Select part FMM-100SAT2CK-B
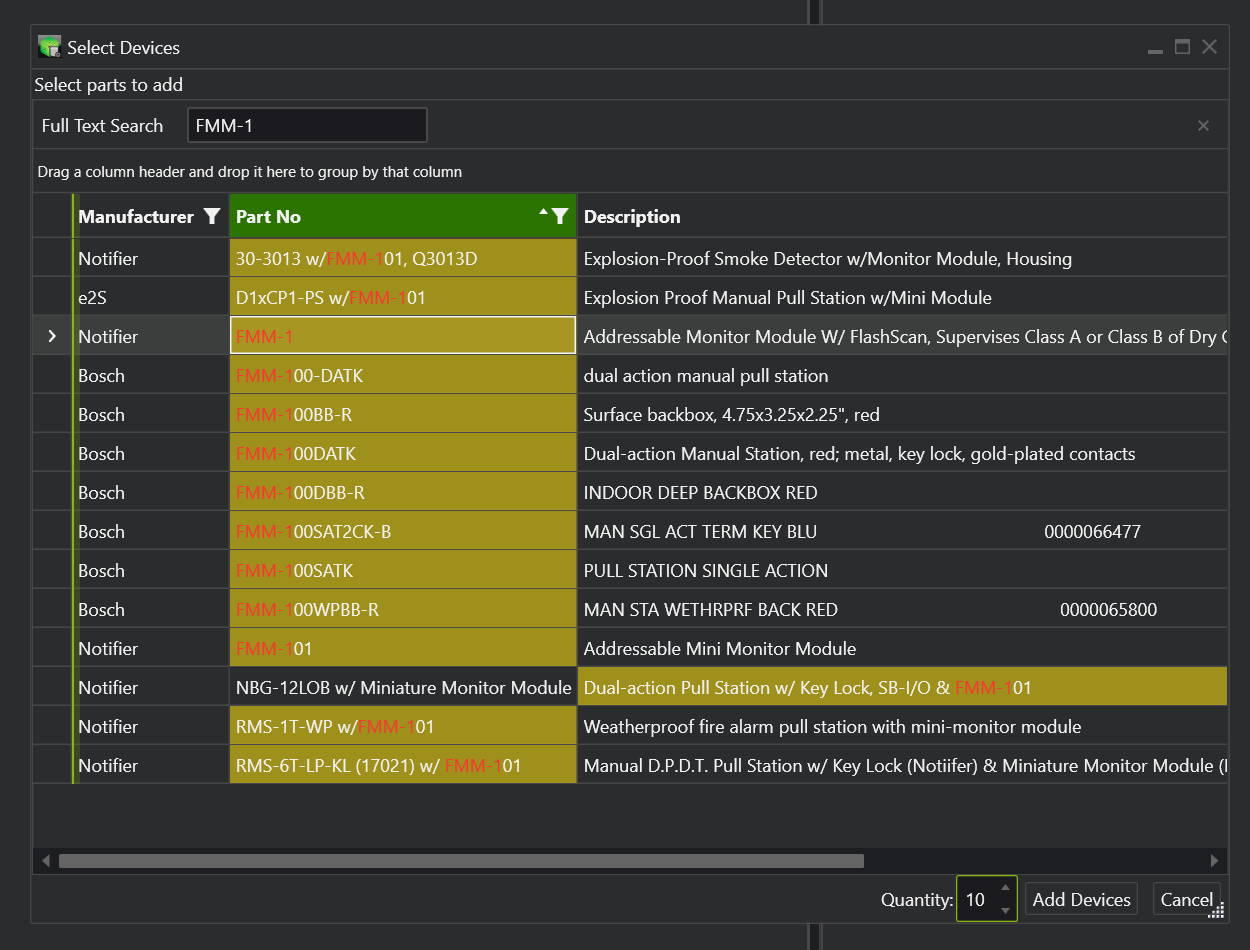The image size is (1250, 950). pyautogui.click(x=403, y=531)
